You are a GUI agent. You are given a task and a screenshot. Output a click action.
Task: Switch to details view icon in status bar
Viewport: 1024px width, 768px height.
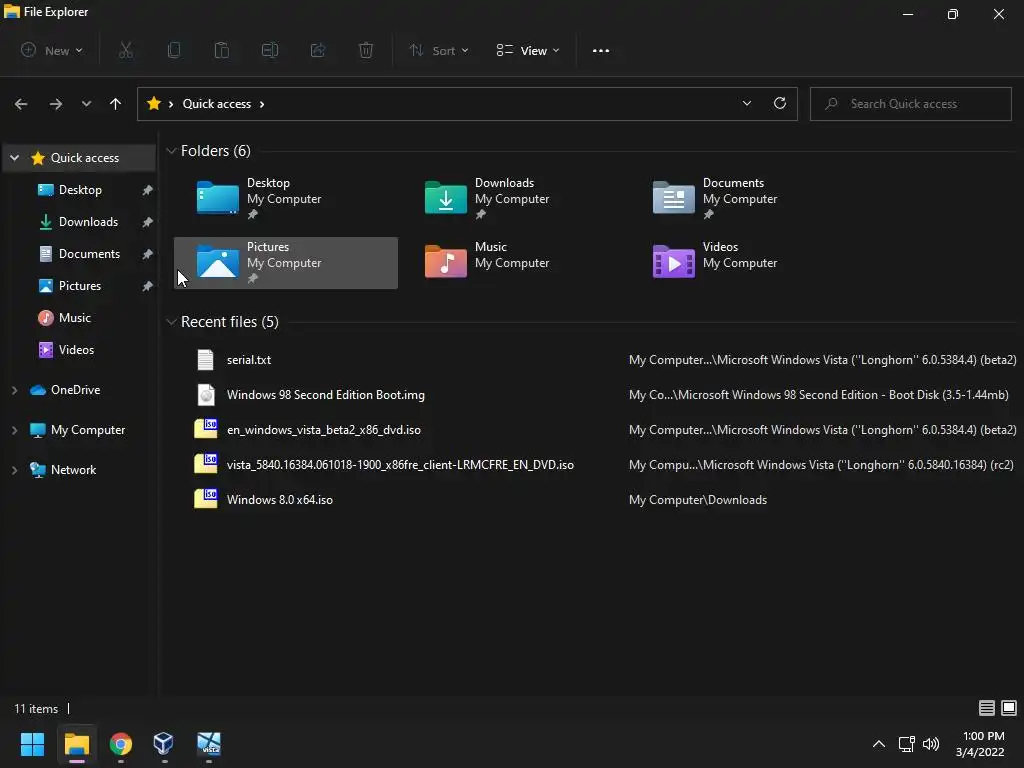point(987,708)
